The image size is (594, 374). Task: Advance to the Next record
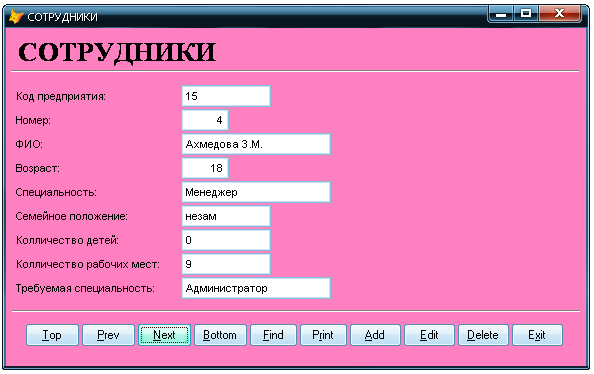[x=164, y=335]
